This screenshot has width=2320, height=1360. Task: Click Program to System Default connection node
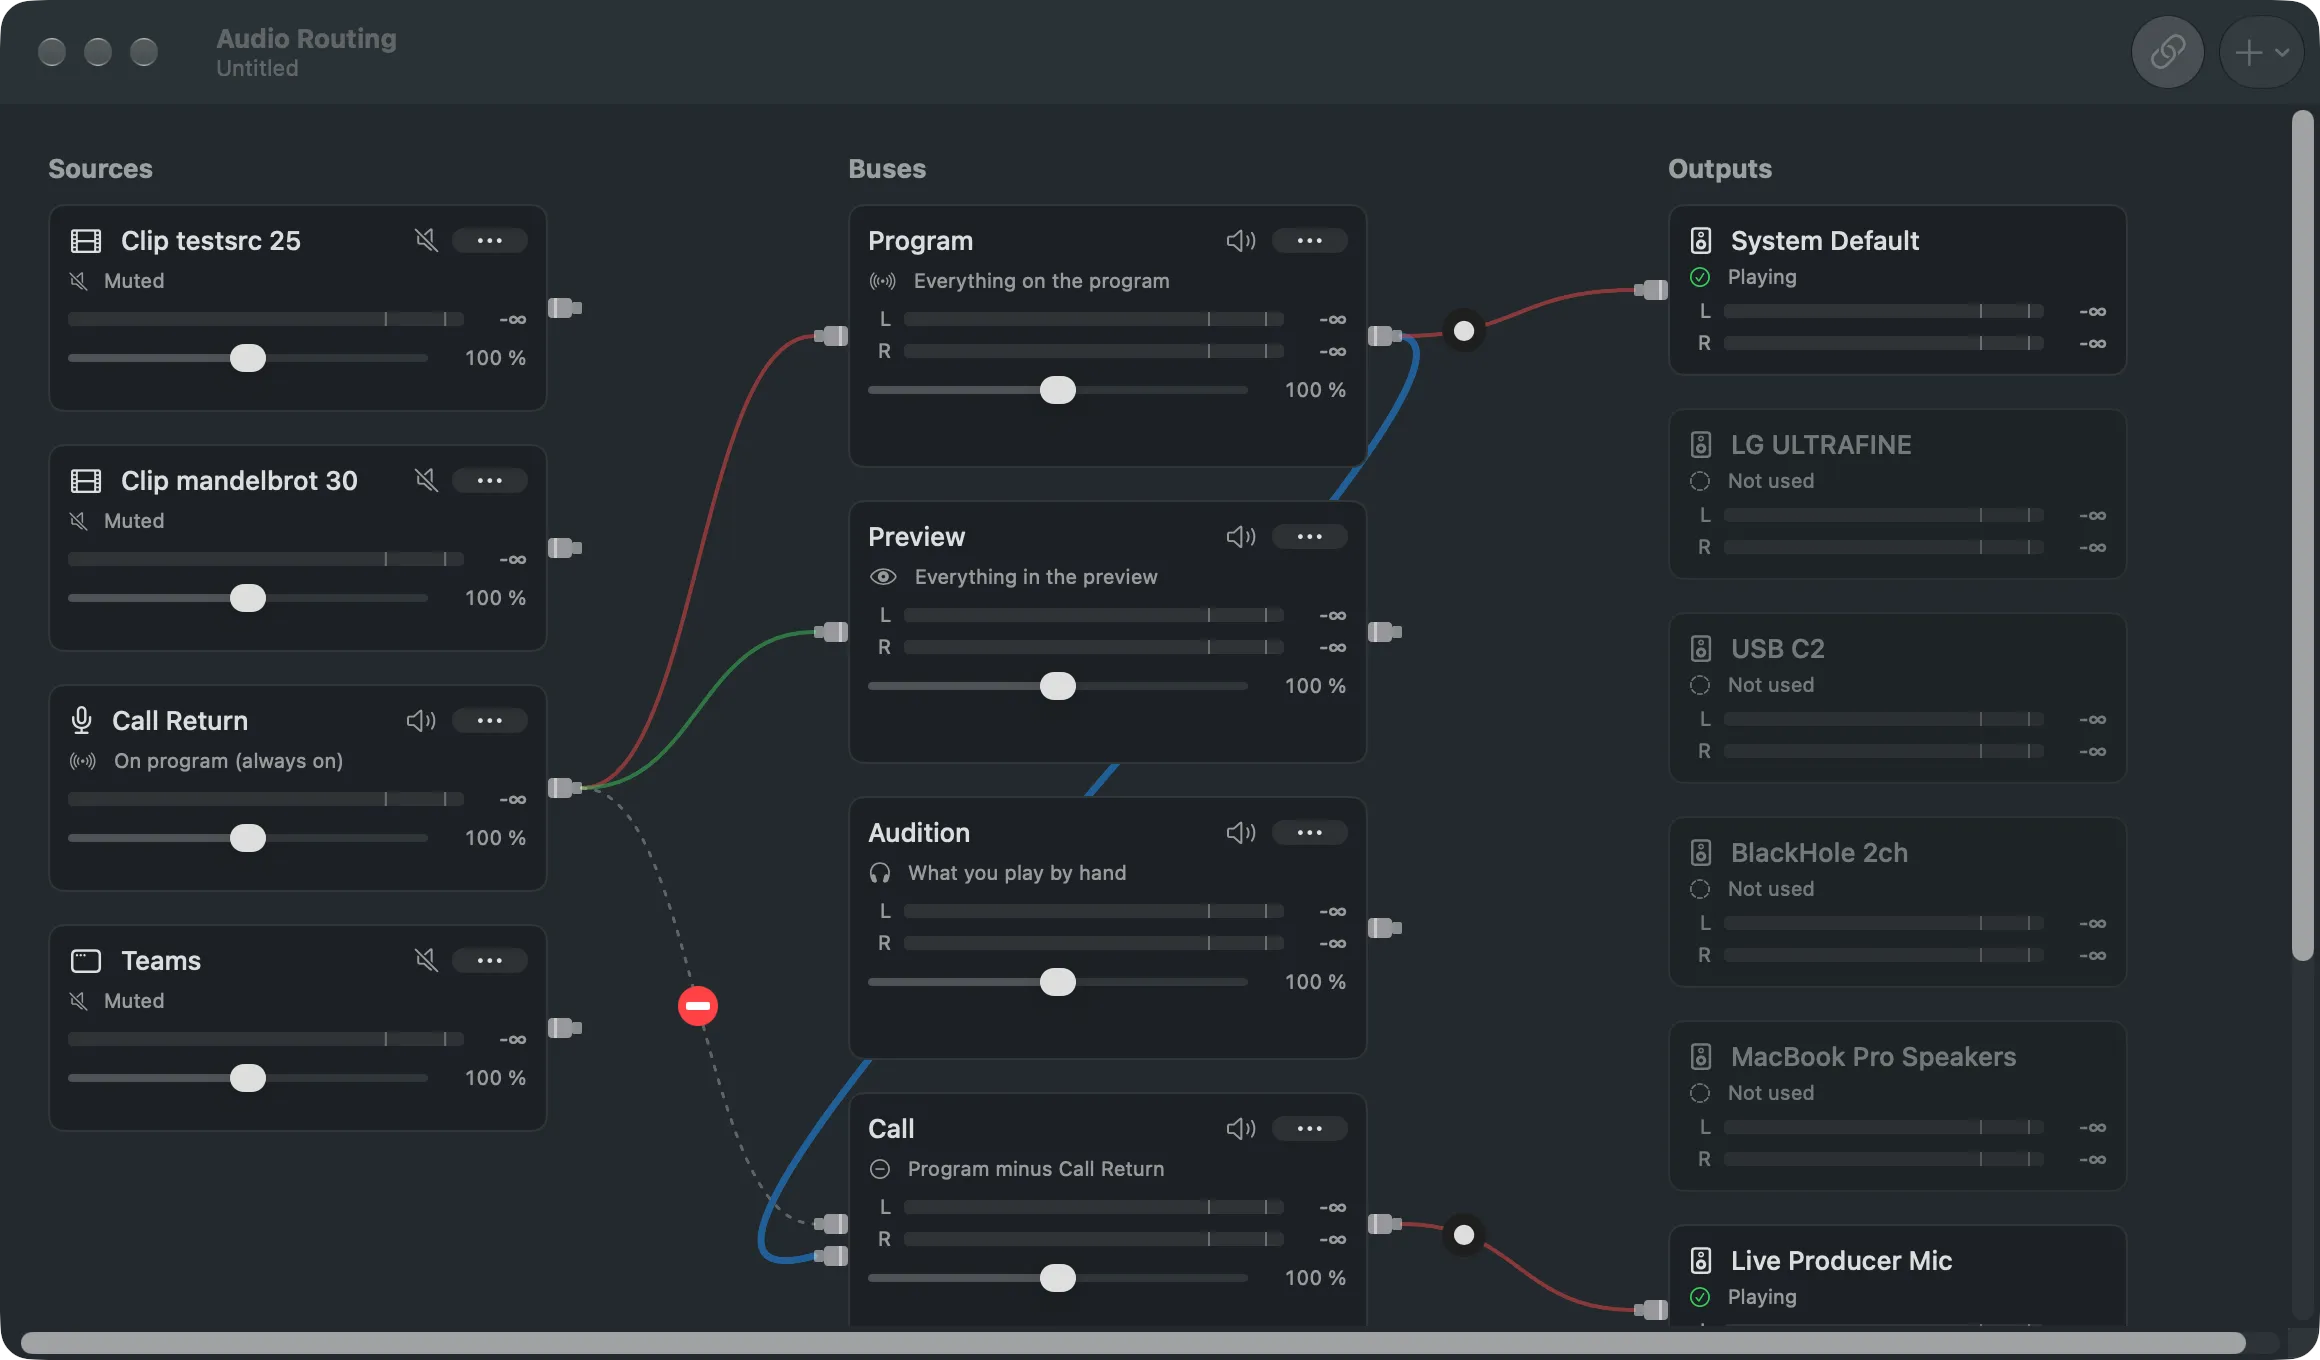tap(1464, 331)
